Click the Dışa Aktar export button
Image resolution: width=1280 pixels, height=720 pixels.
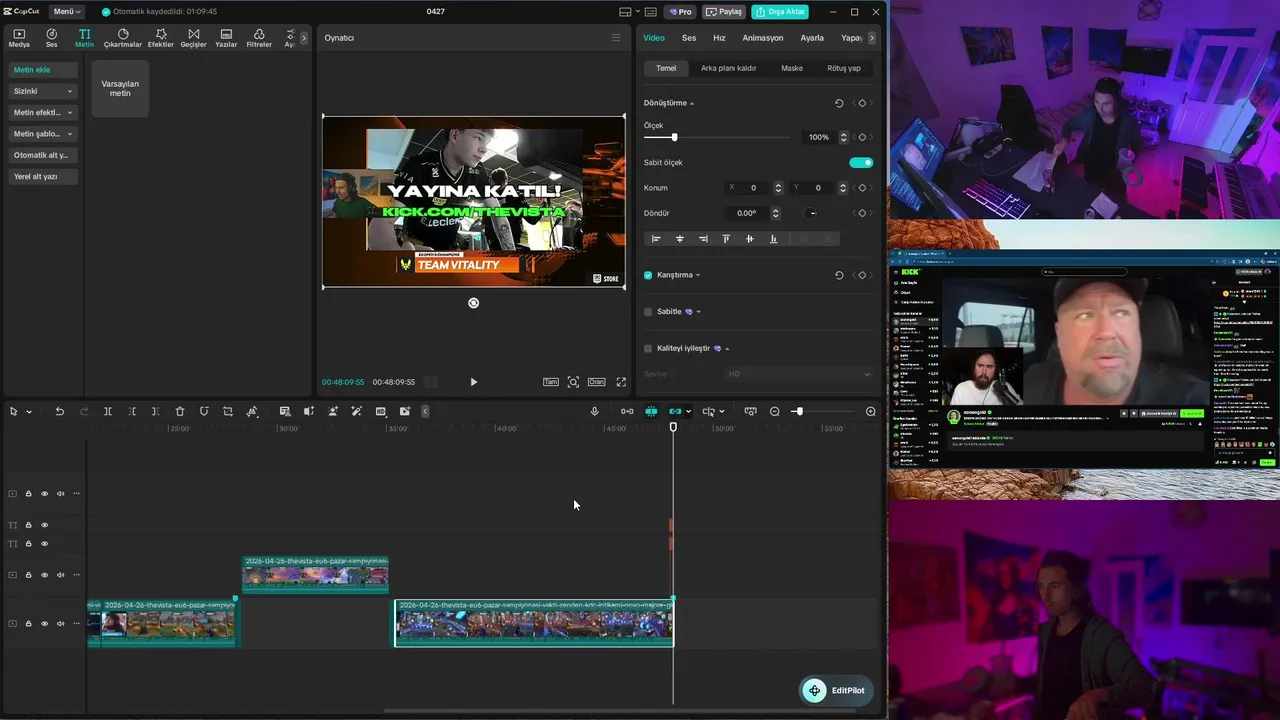point(780,11)
